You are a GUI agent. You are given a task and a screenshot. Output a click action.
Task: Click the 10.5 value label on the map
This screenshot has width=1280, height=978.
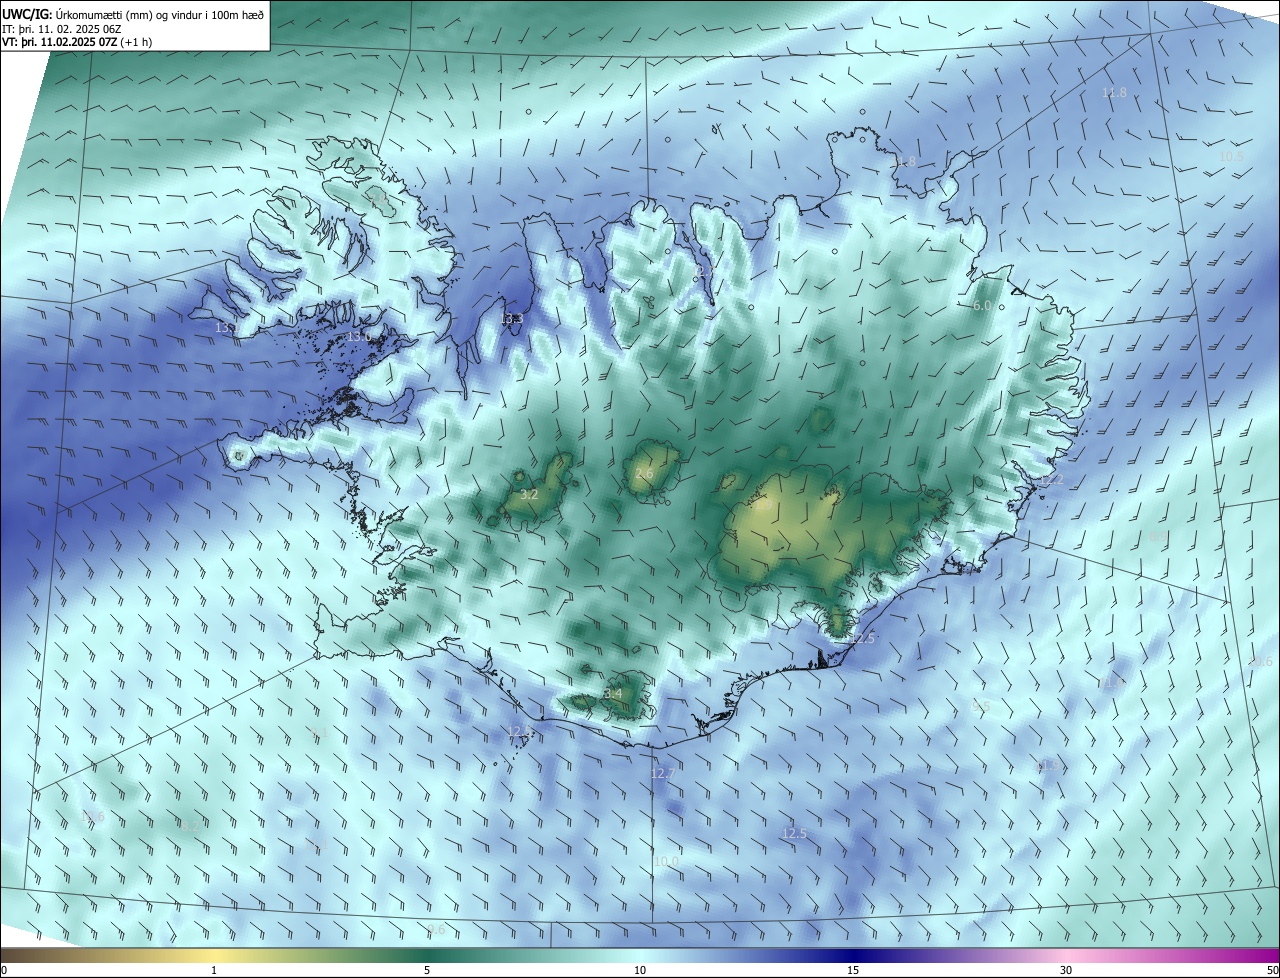tap(1231, 157)
